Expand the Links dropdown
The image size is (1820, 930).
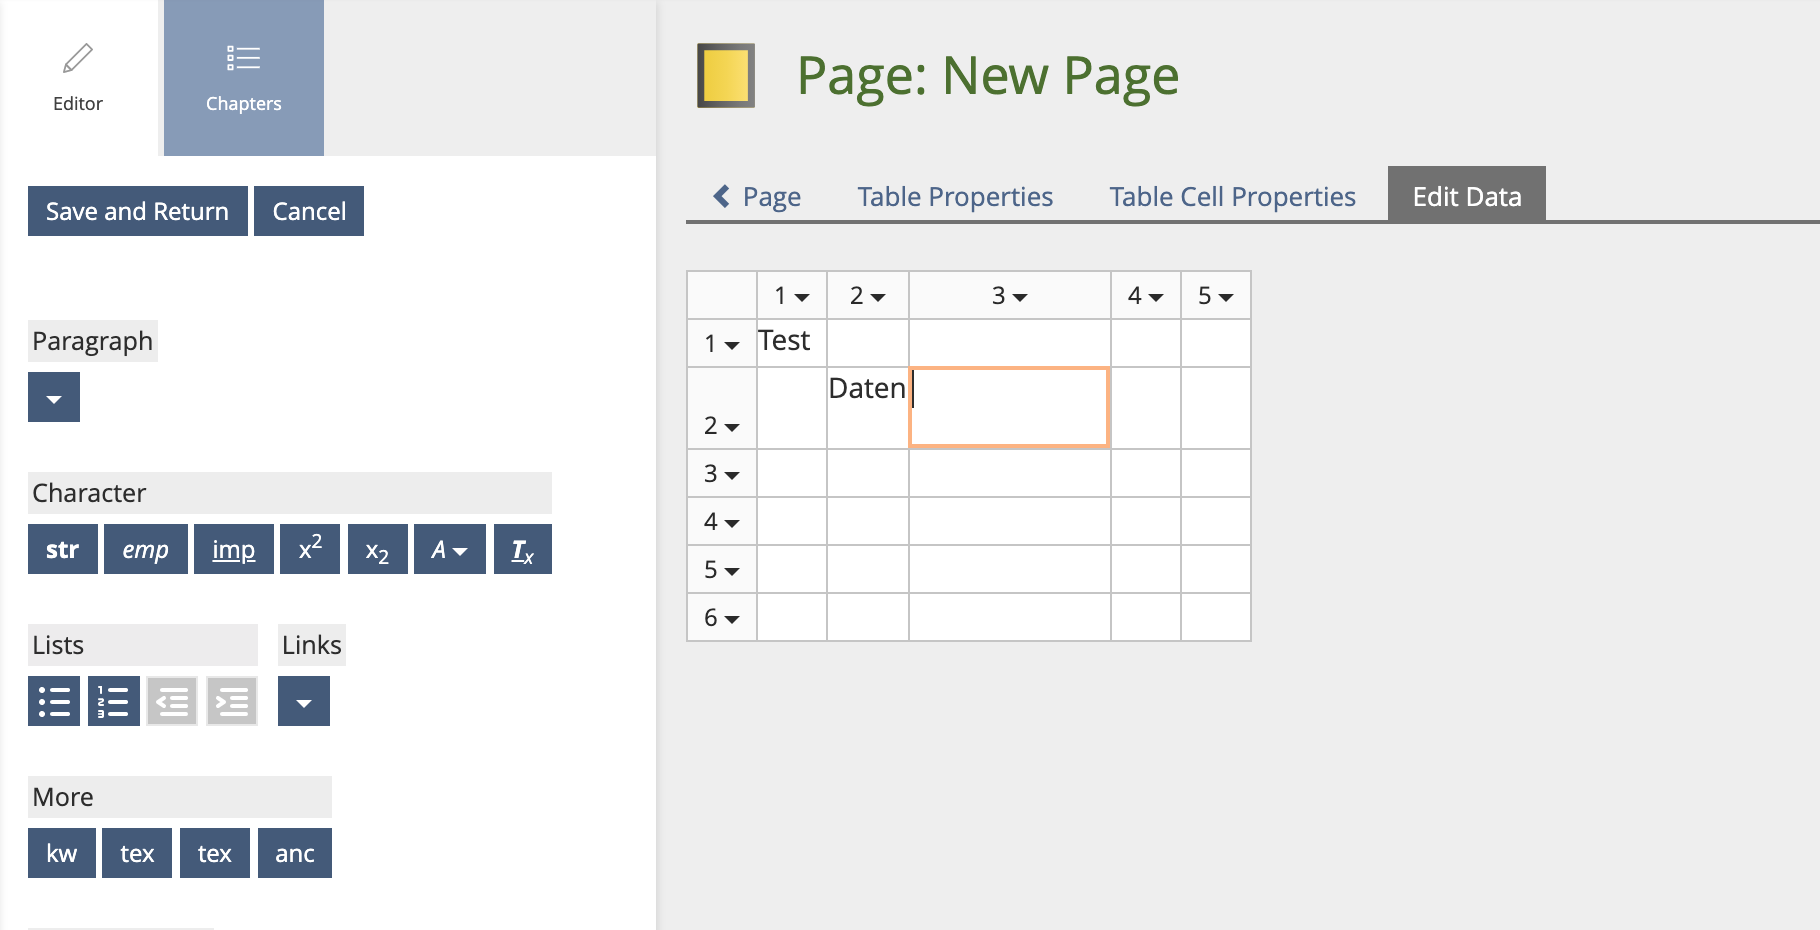point(304,701)
